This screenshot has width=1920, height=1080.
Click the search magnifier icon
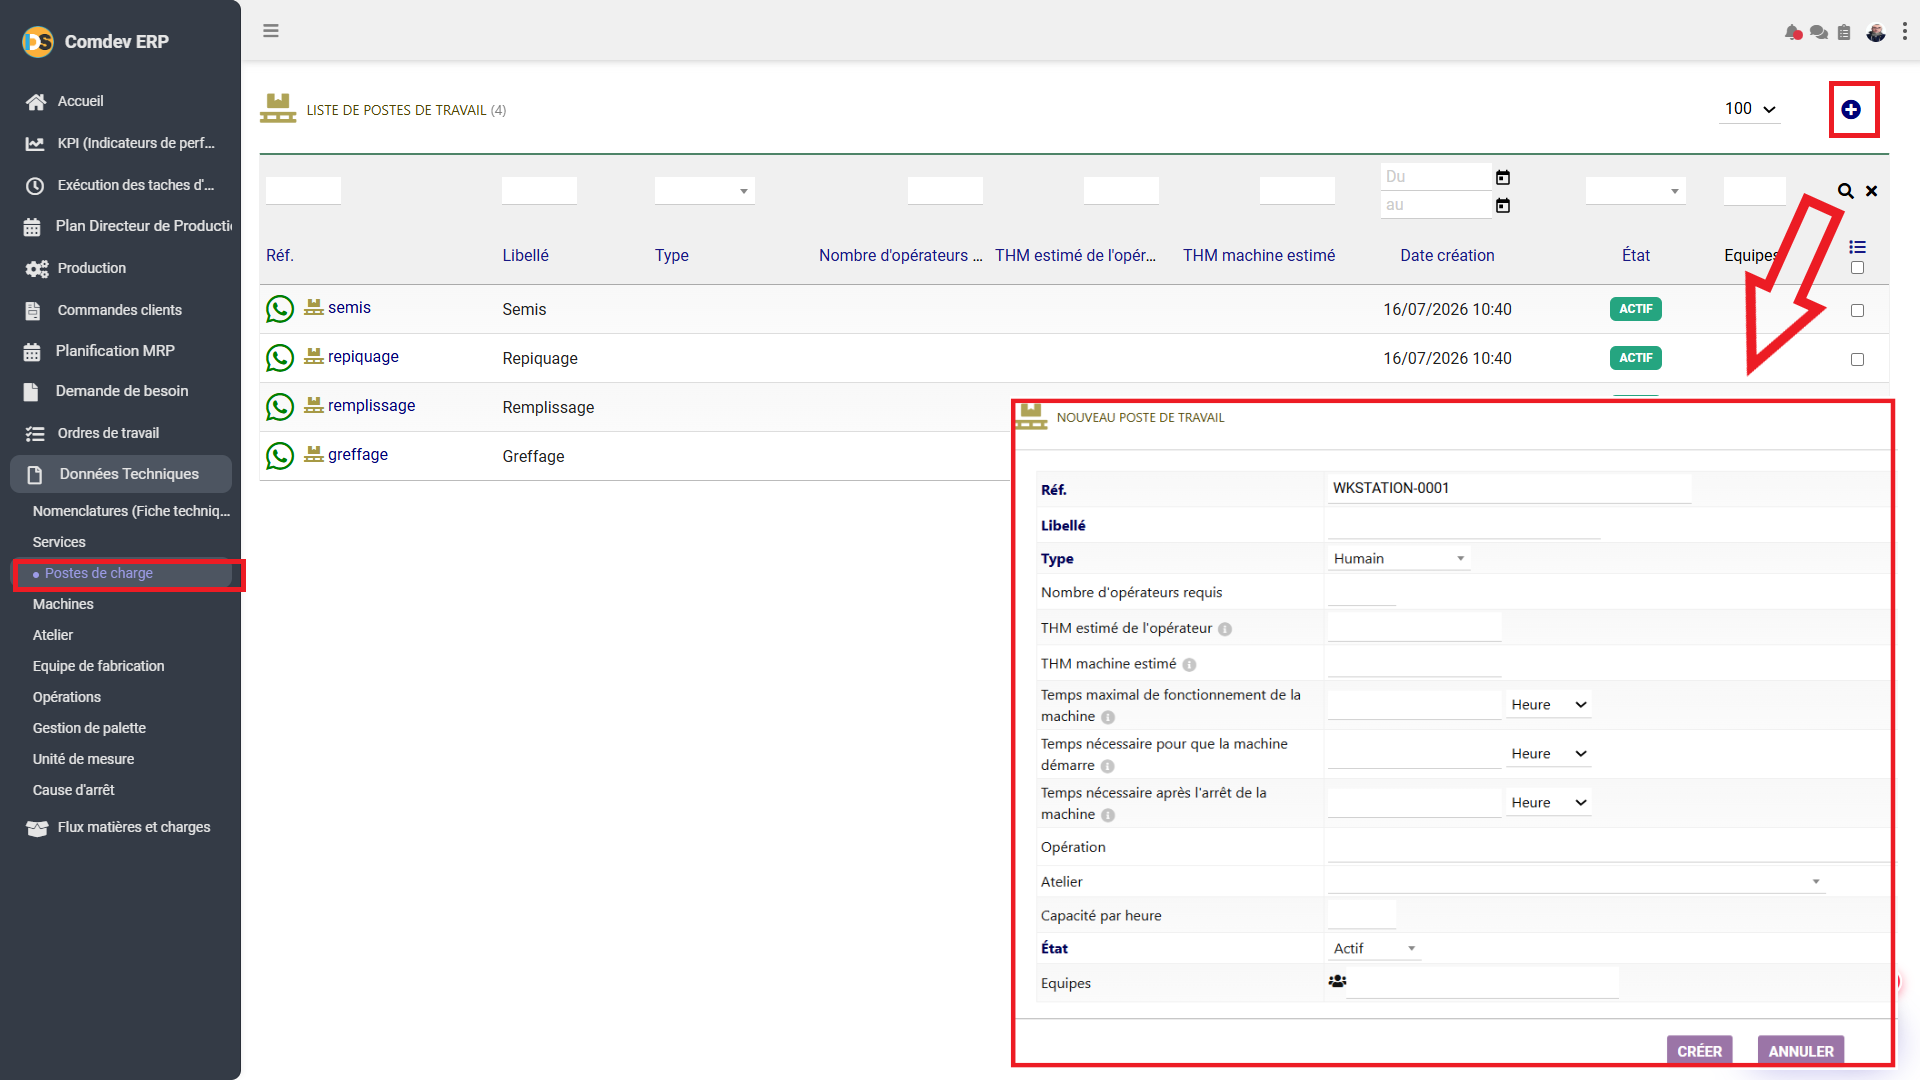pyautogui.click(x=1846, y=191)
